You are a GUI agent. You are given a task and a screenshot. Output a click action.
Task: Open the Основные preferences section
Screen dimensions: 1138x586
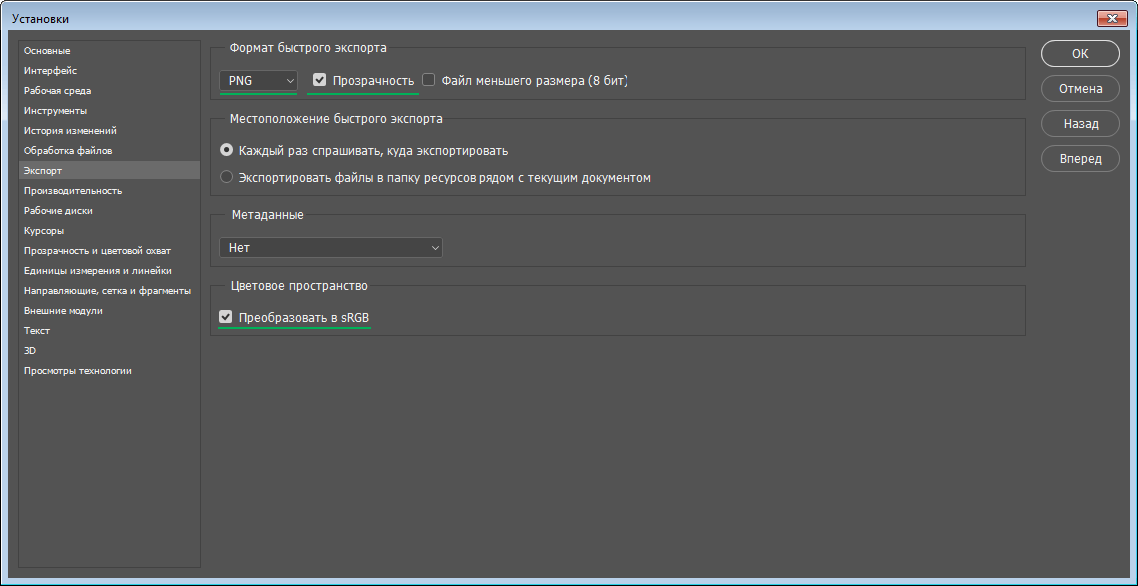(x=110, y=51)
